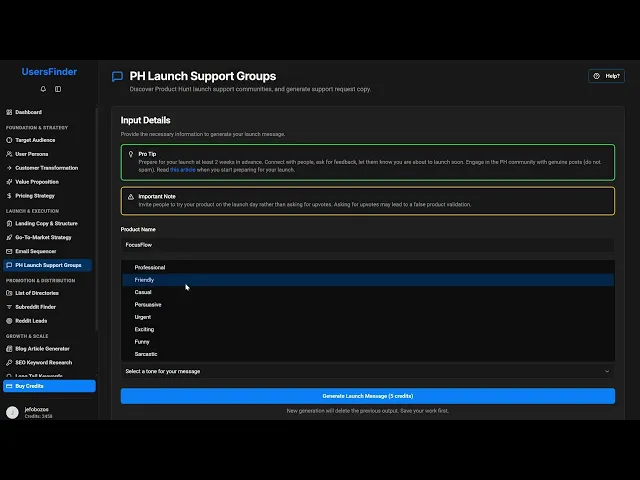Click the jefobozoe username text
Screen dimensions: 640x480
click(x=37, y=409)
